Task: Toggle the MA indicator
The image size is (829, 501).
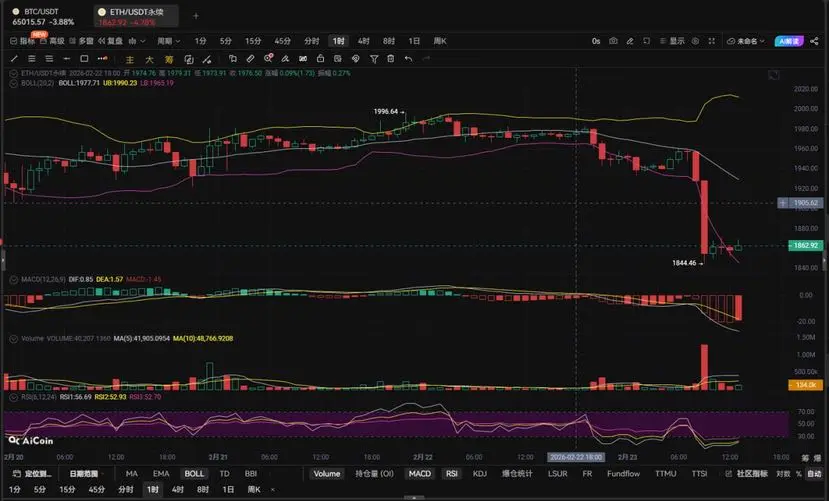Action: (132, 474)
